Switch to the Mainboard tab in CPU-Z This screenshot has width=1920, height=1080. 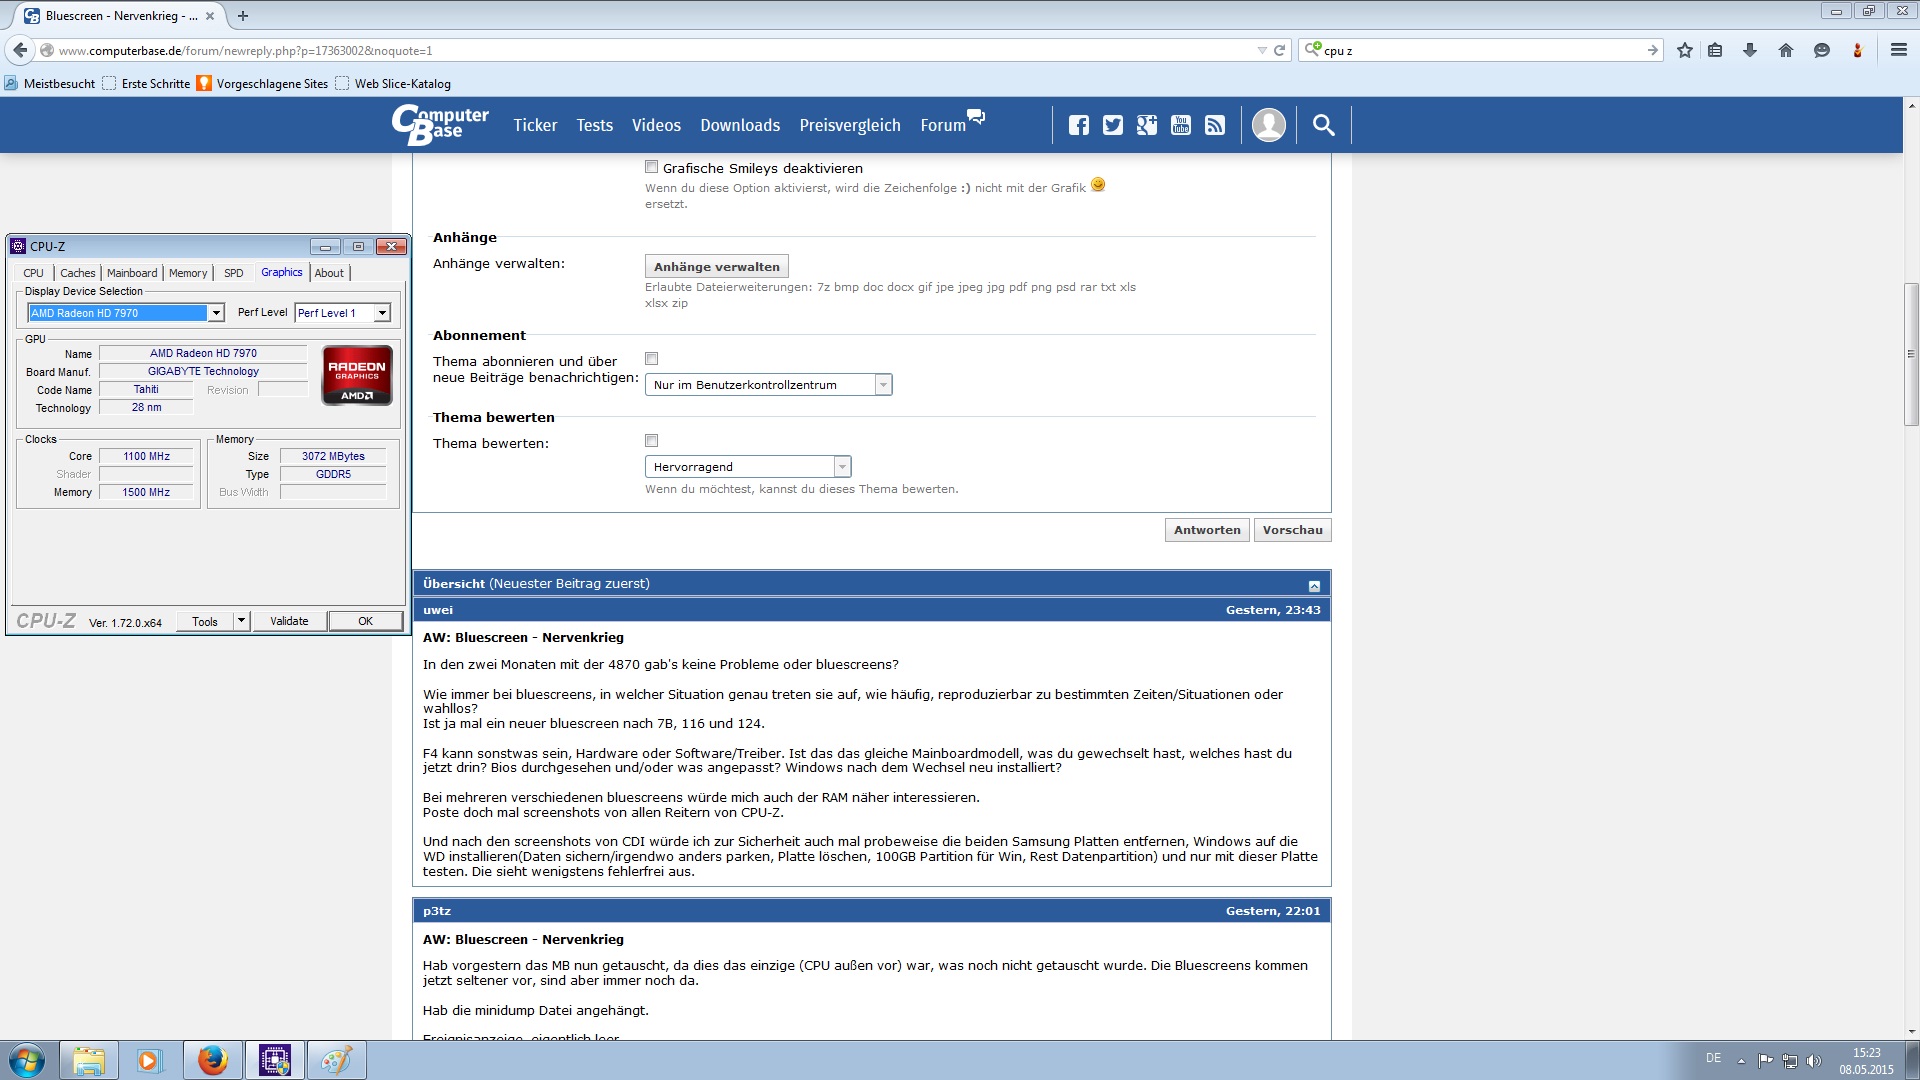click(132, 273)
